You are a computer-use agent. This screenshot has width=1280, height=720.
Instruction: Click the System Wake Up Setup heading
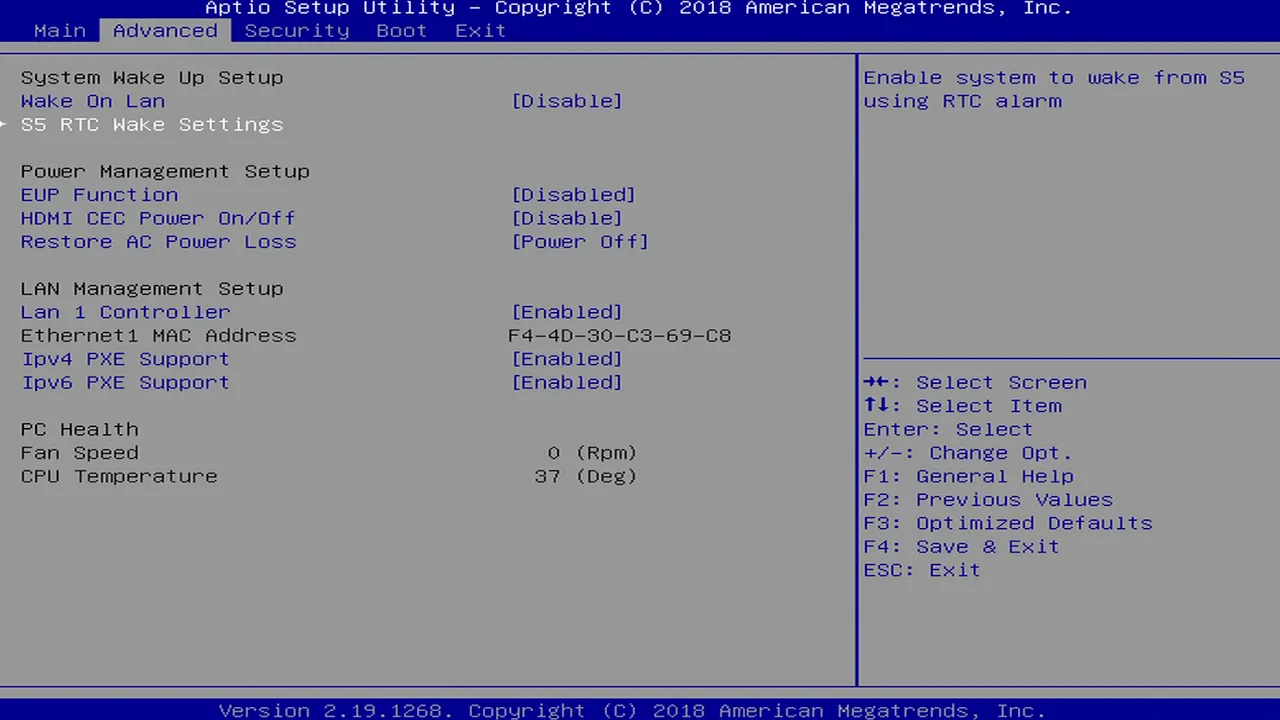pos(152,77)
